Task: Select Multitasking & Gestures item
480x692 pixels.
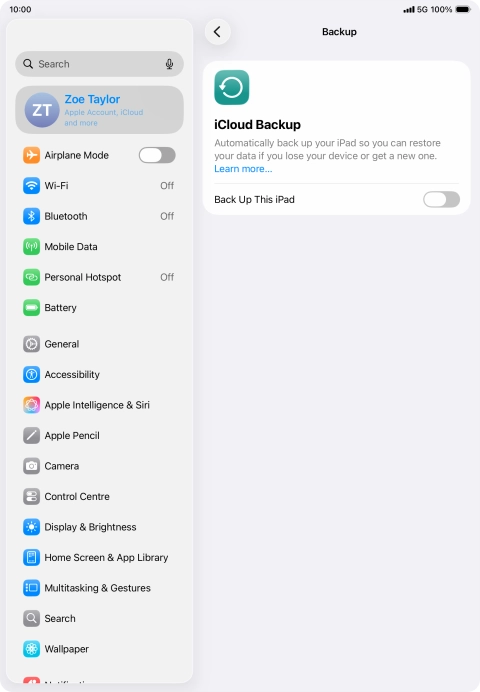Action: tap(100, 588)
